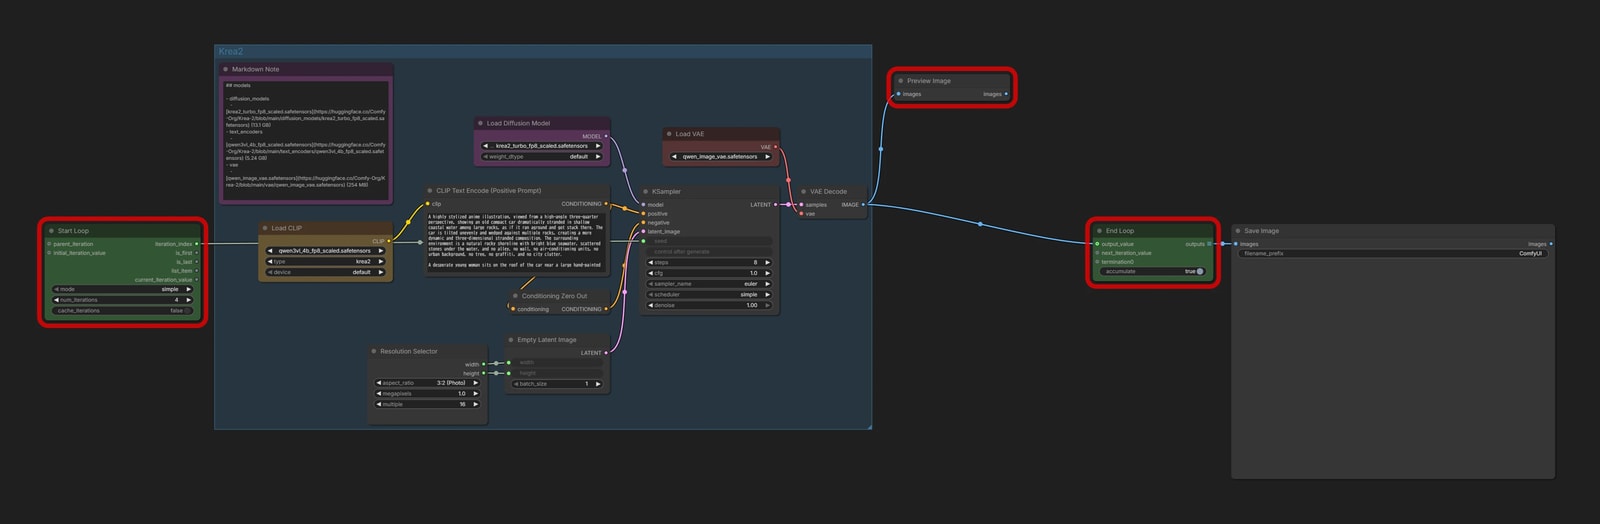Click the LATENT output socket on Empty Latent Image
Image resolution: width=1600 pixels, height=524 pixels.
607,352
